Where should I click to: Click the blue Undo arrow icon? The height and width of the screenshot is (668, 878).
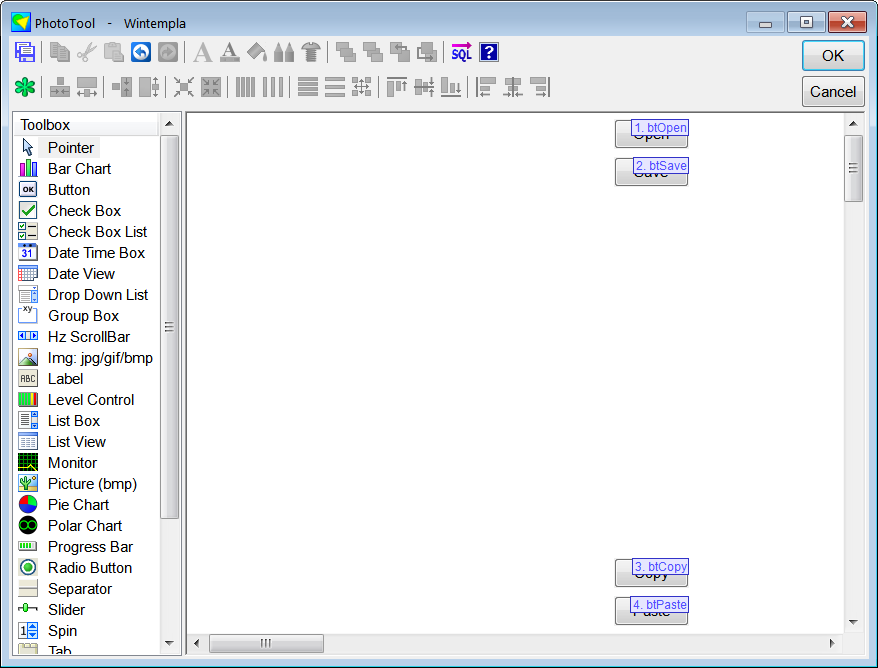coord(141,53)
